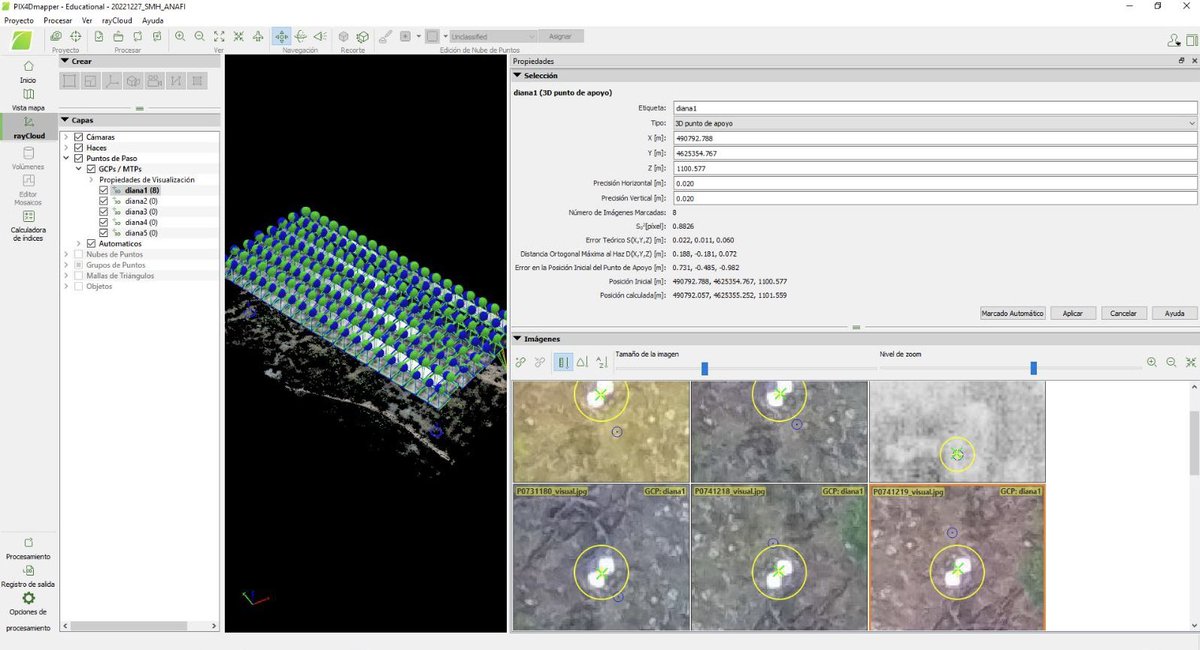This screenshot has height=650, width=1200.
Task: Toggle the Puntos de Paso checkbox
Action: click(x=79, y=158)
